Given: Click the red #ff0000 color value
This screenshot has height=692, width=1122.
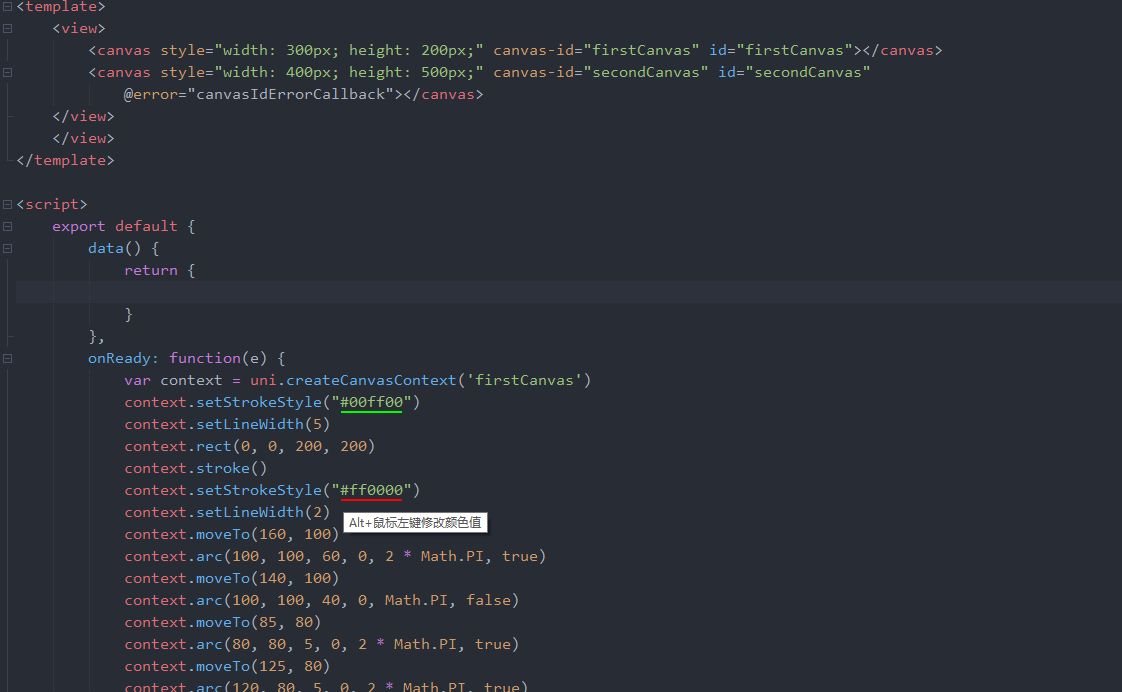Looking at the screenshot, I should click(x=371, y=490).
